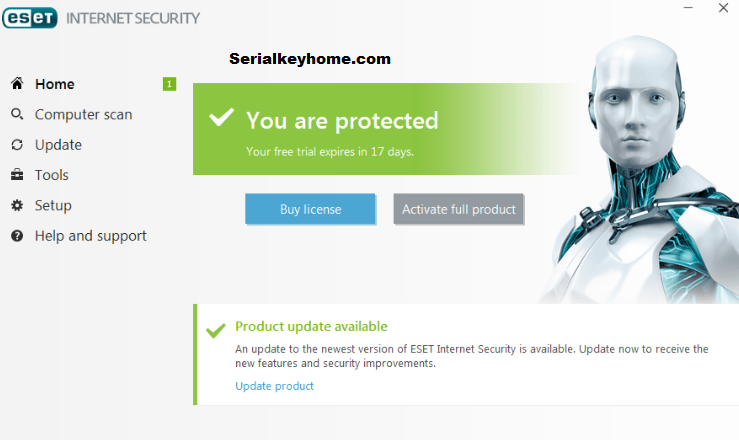
Task: Follow the Update product link
Action: click(x=274, y=386)
